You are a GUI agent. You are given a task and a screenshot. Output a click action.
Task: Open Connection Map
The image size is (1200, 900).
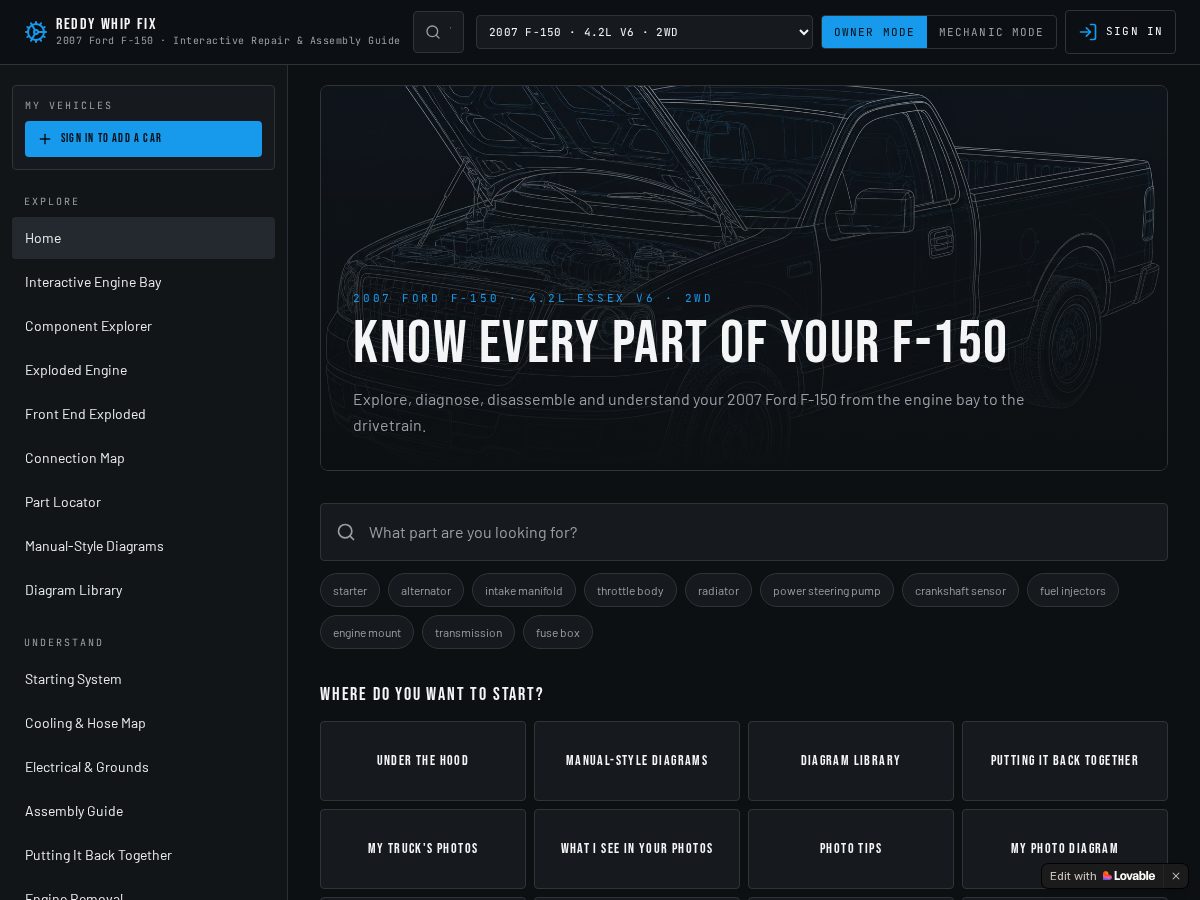[143, 458]
